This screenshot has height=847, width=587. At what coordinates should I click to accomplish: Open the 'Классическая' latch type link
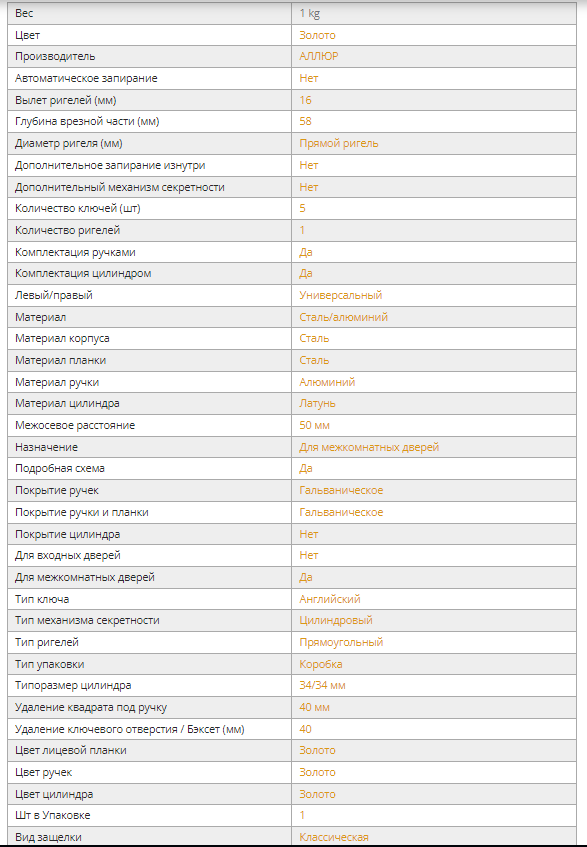tap(334, 837)
